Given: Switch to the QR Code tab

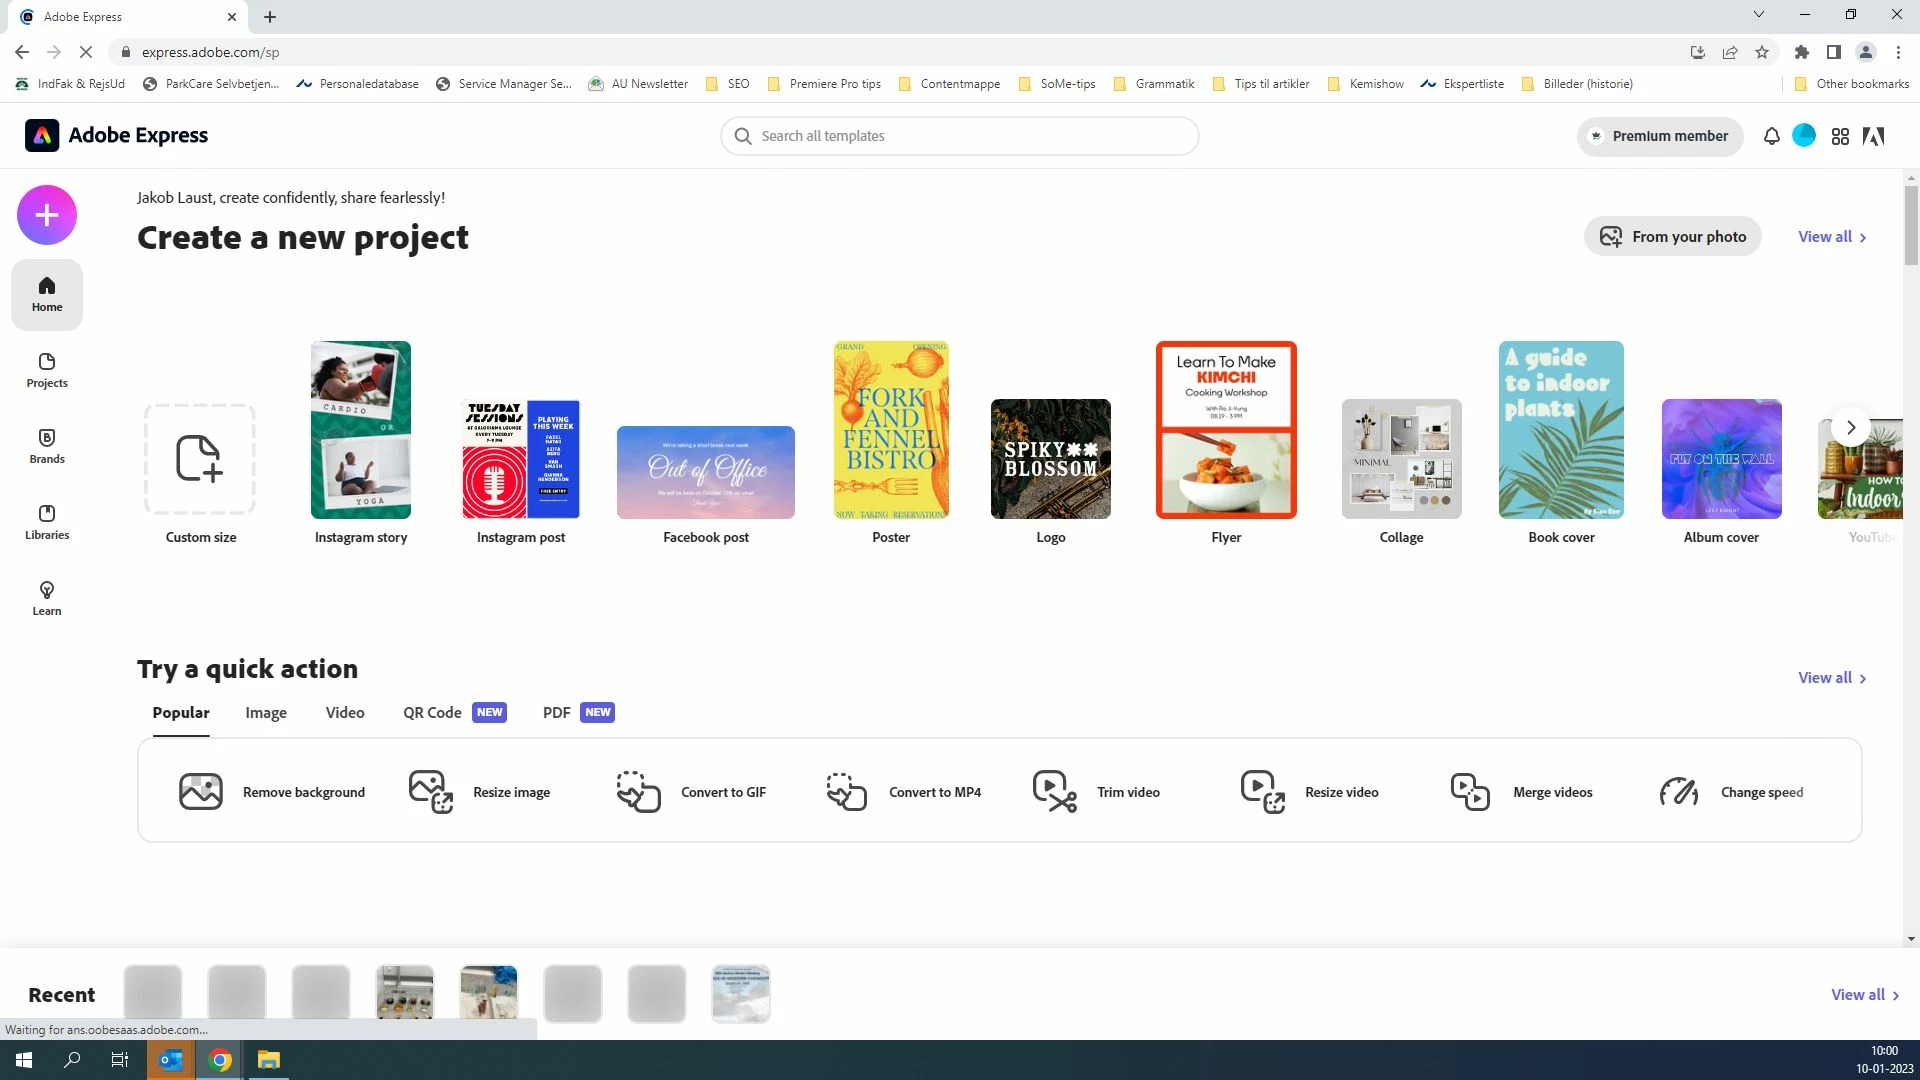Looking at the screenshot, I should (432, 713).
